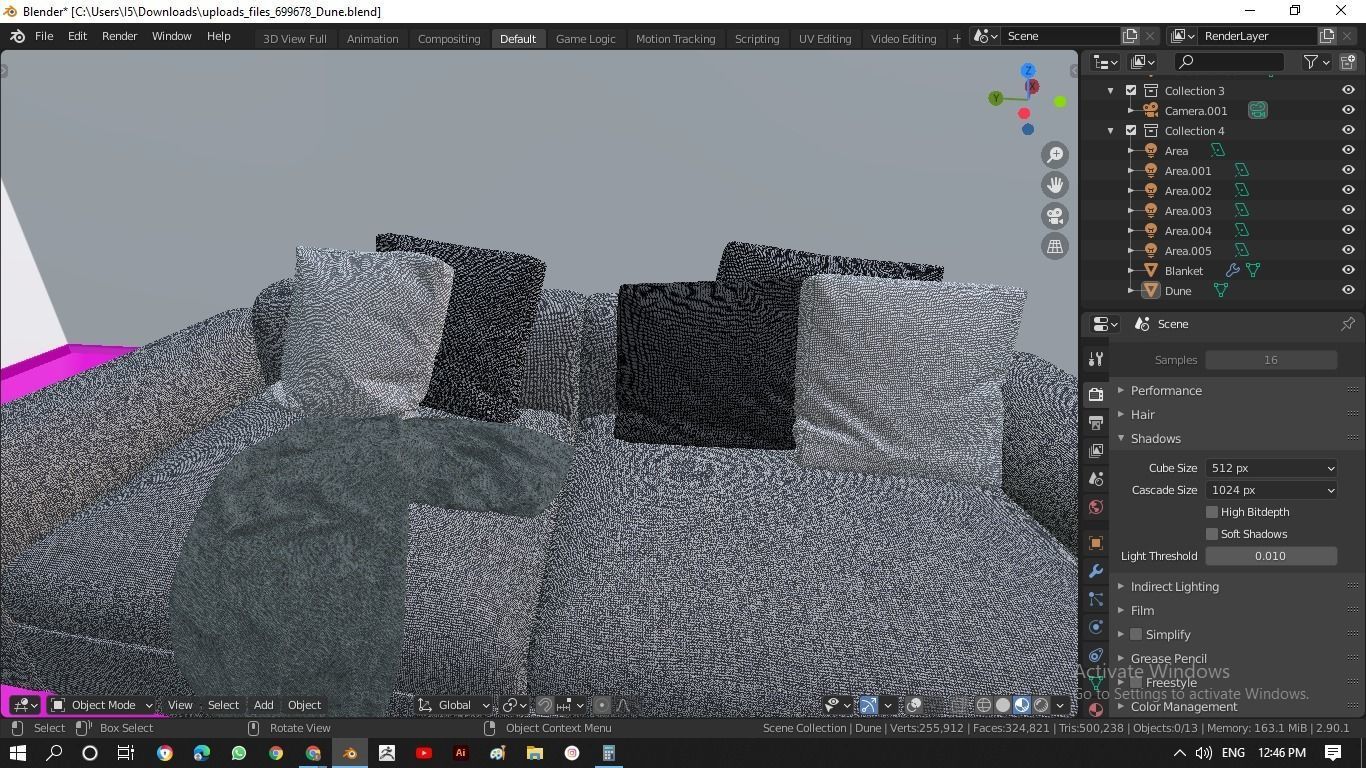This screenshot has width=1366, height=768.
Task: Toggle the snap magnet icon
Action: click(x=544, y=705)
